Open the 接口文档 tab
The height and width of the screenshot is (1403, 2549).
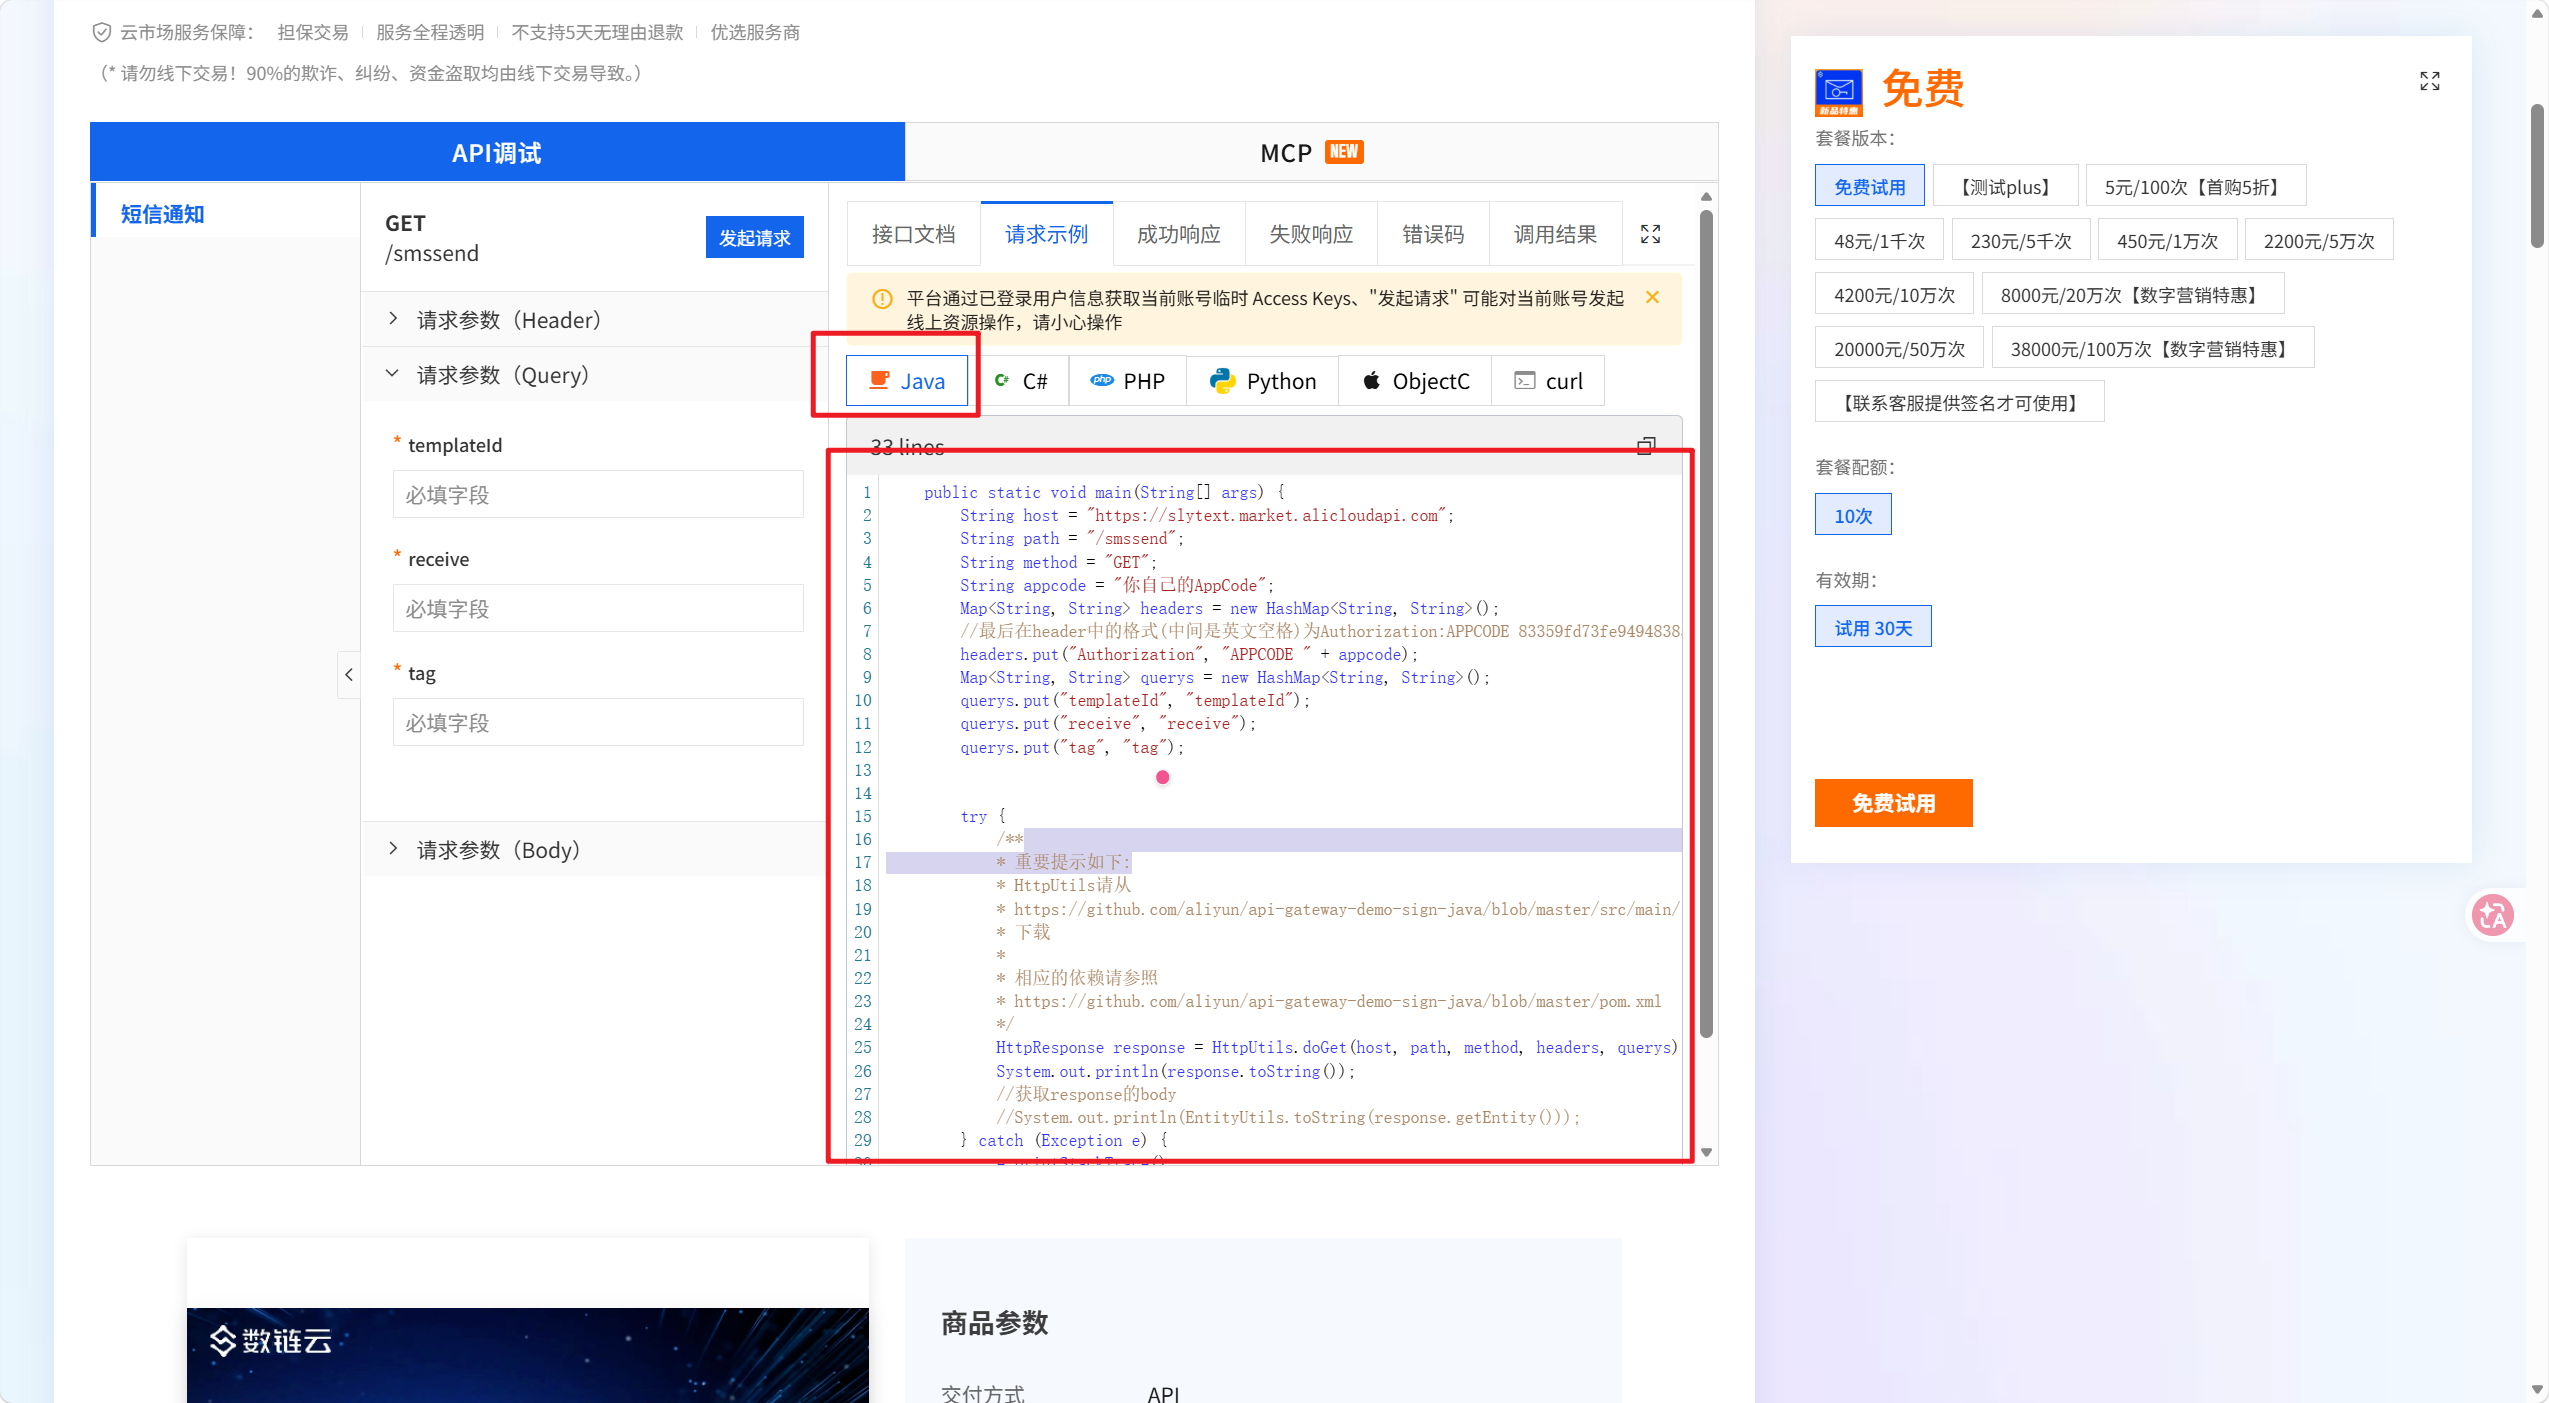pos(913,234)
